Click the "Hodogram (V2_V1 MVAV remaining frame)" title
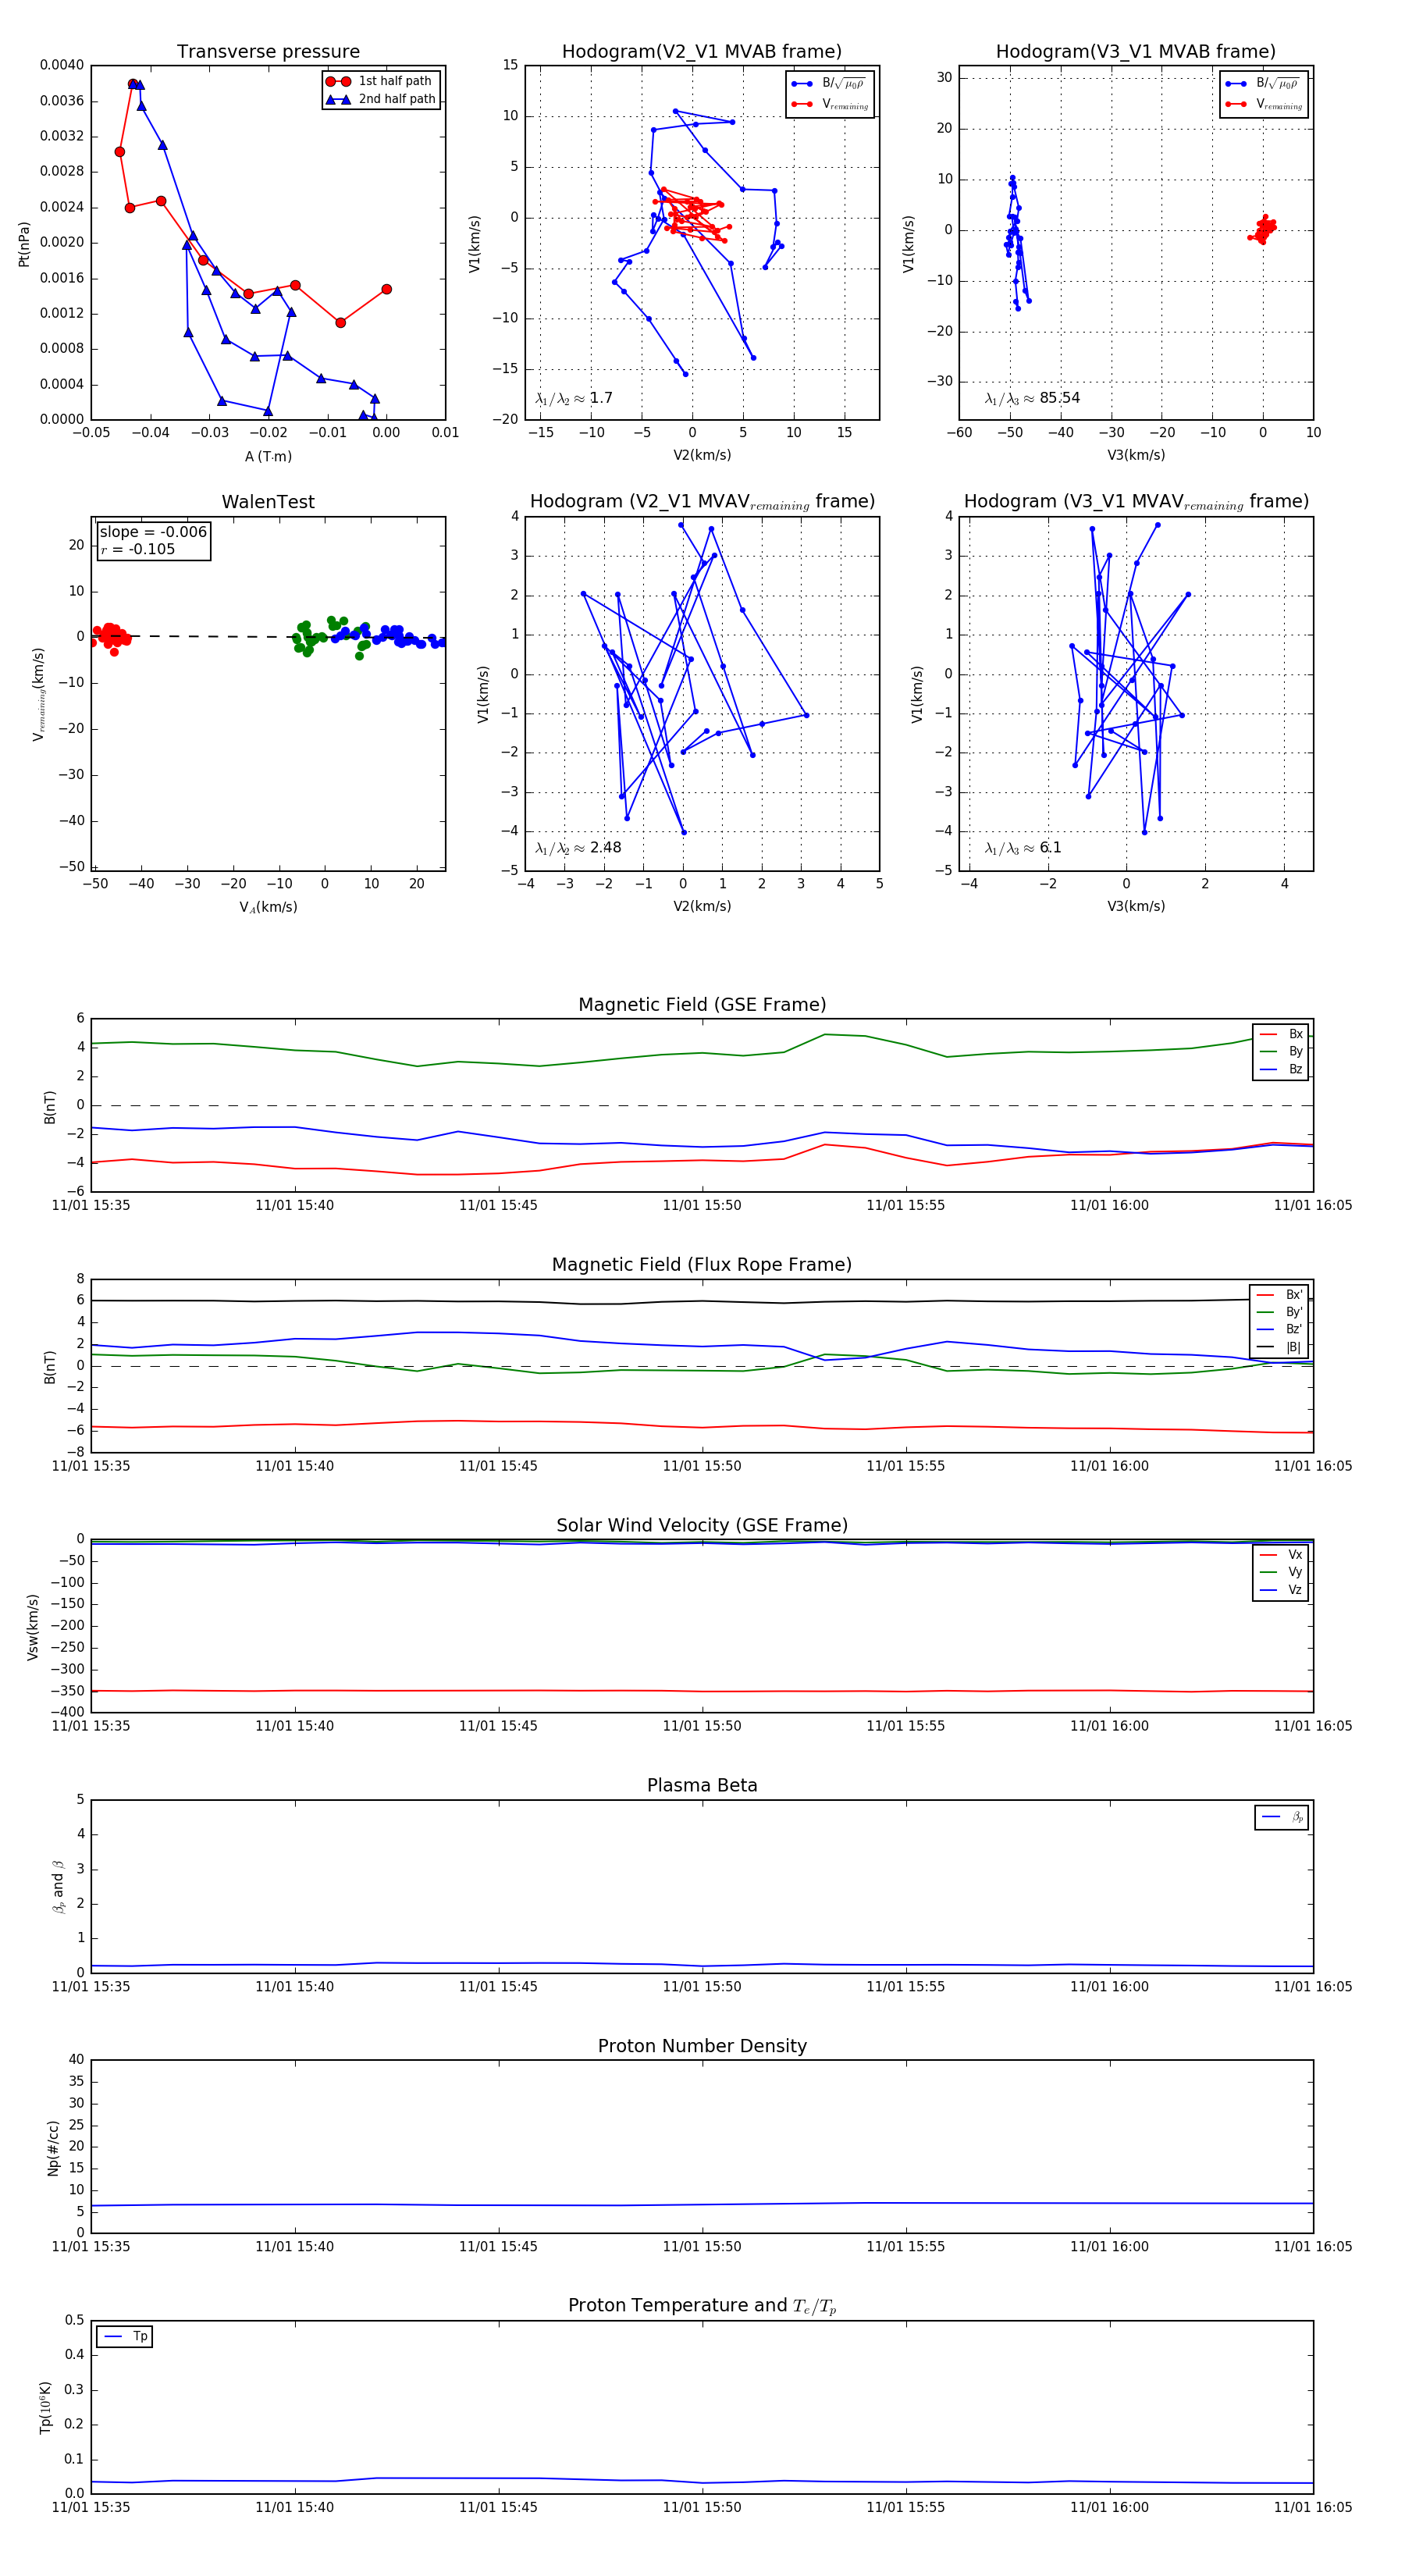1405x2576 pixels. 702,502
